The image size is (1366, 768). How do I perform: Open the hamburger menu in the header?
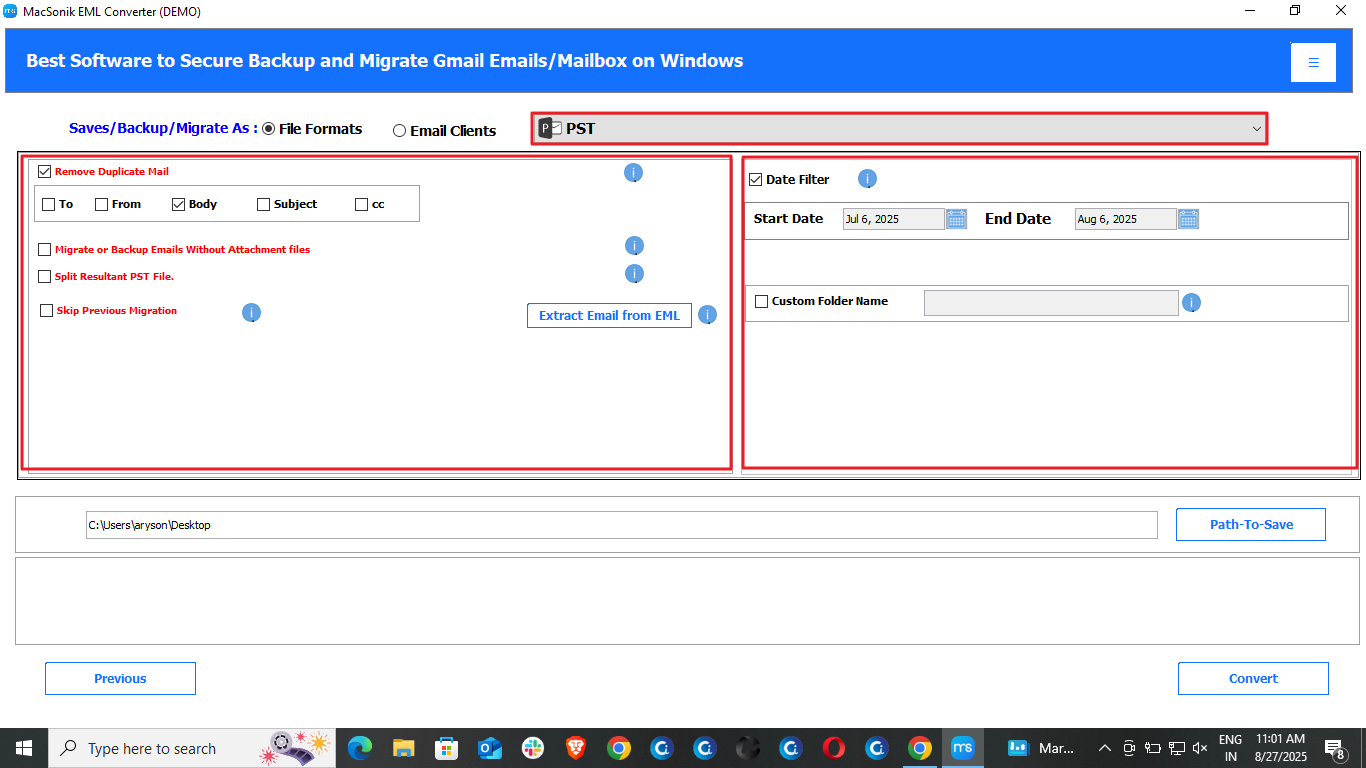pos(1313,62)
